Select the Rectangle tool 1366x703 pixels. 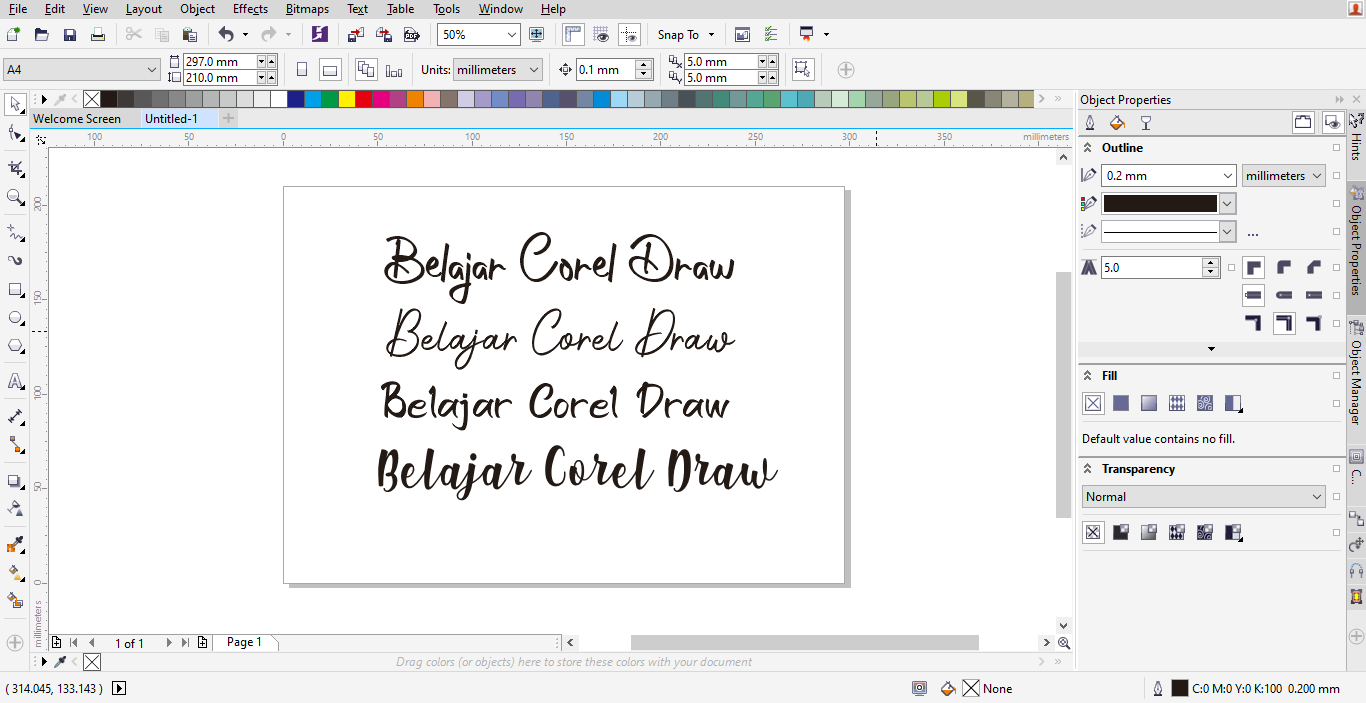(14, 290)
